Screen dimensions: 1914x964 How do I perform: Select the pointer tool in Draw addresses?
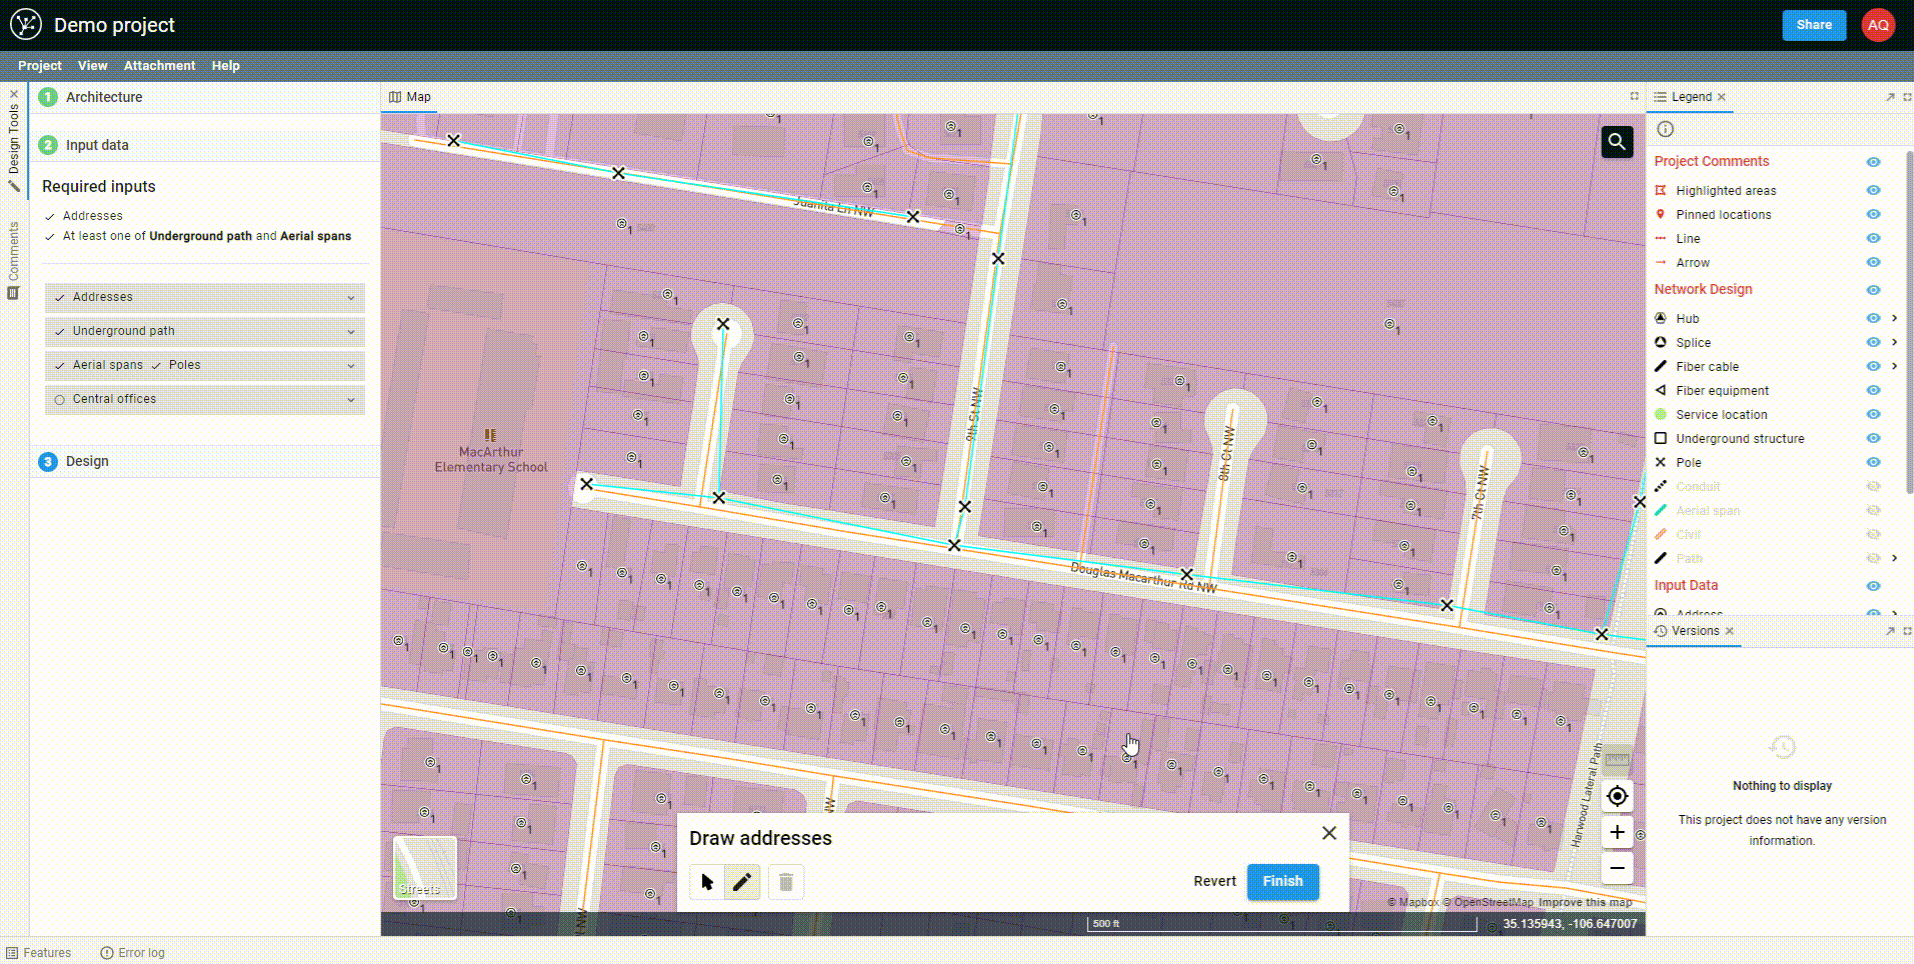(x=707, y=882)
